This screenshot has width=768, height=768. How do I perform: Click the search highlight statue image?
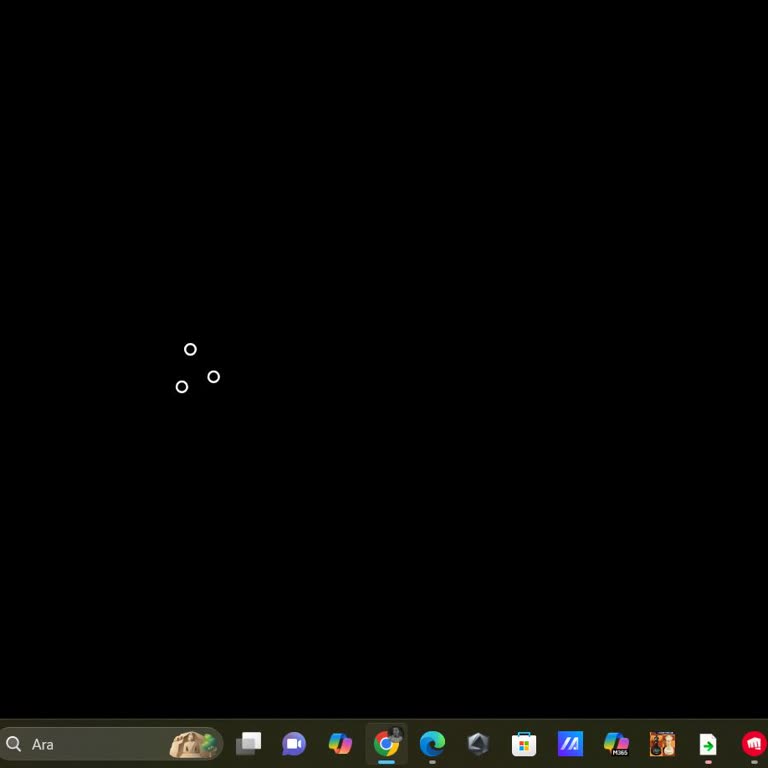pos(193,744)
